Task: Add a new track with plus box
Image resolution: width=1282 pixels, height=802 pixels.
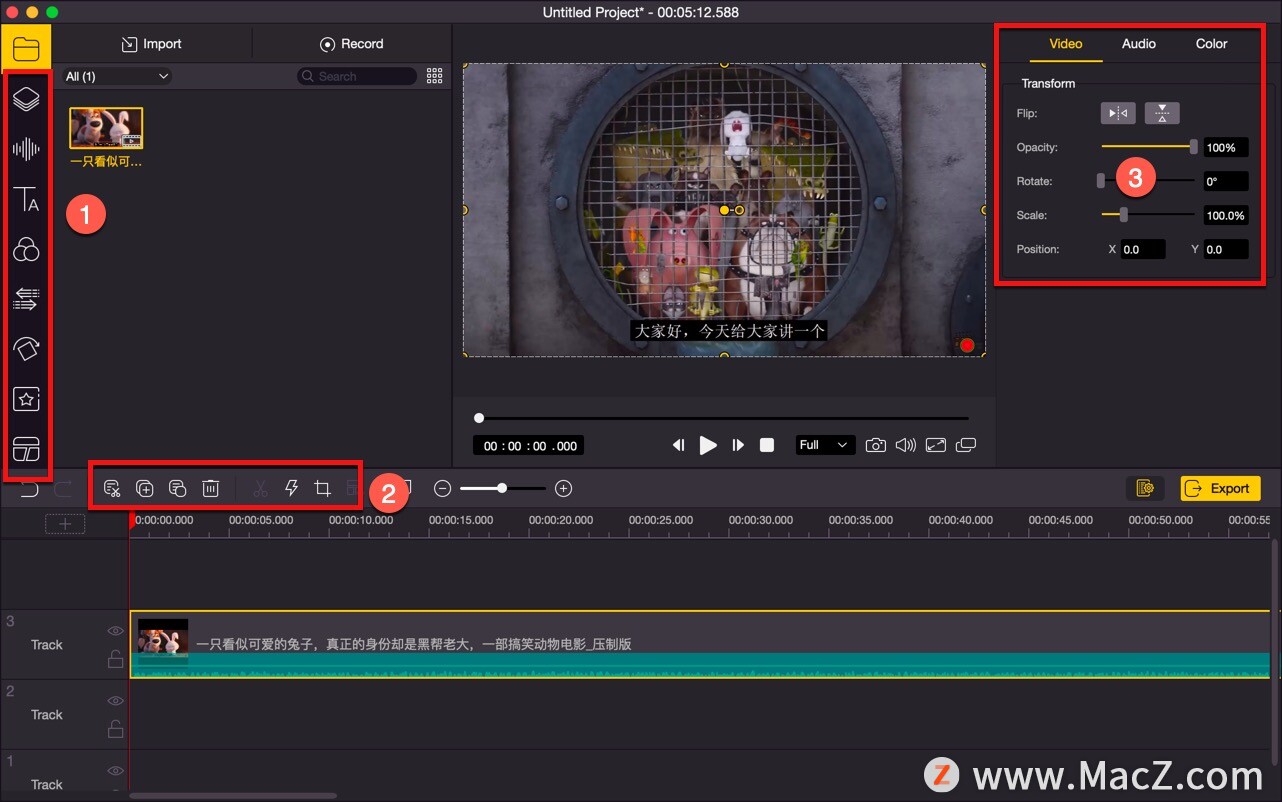Action: pos(65,524)
